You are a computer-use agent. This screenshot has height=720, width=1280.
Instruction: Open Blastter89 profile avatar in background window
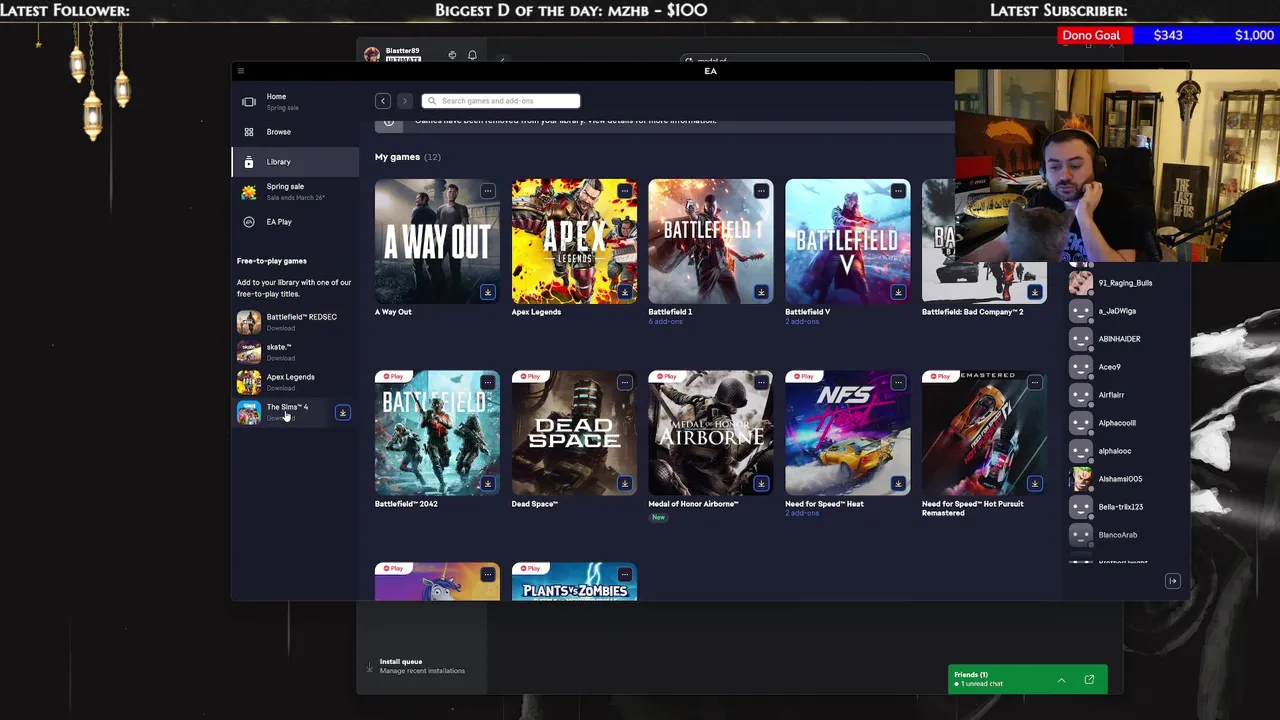372,54
